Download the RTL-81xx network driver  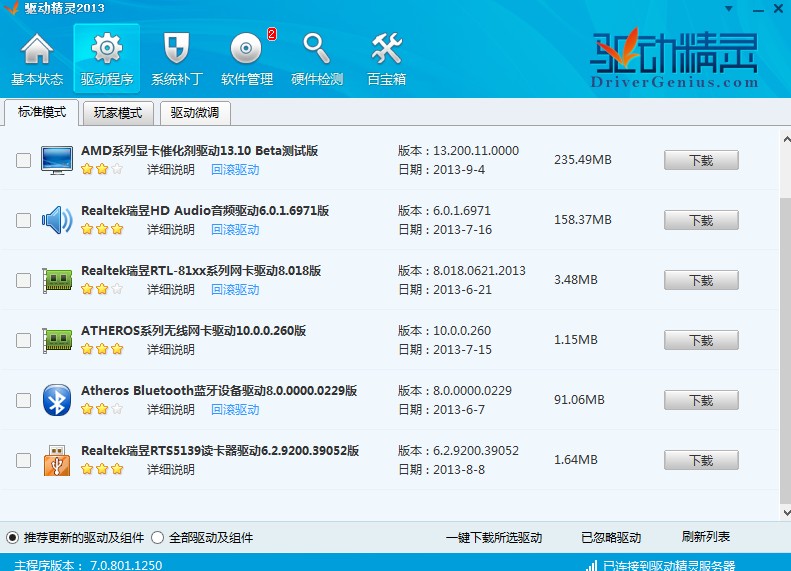(701, 280)
